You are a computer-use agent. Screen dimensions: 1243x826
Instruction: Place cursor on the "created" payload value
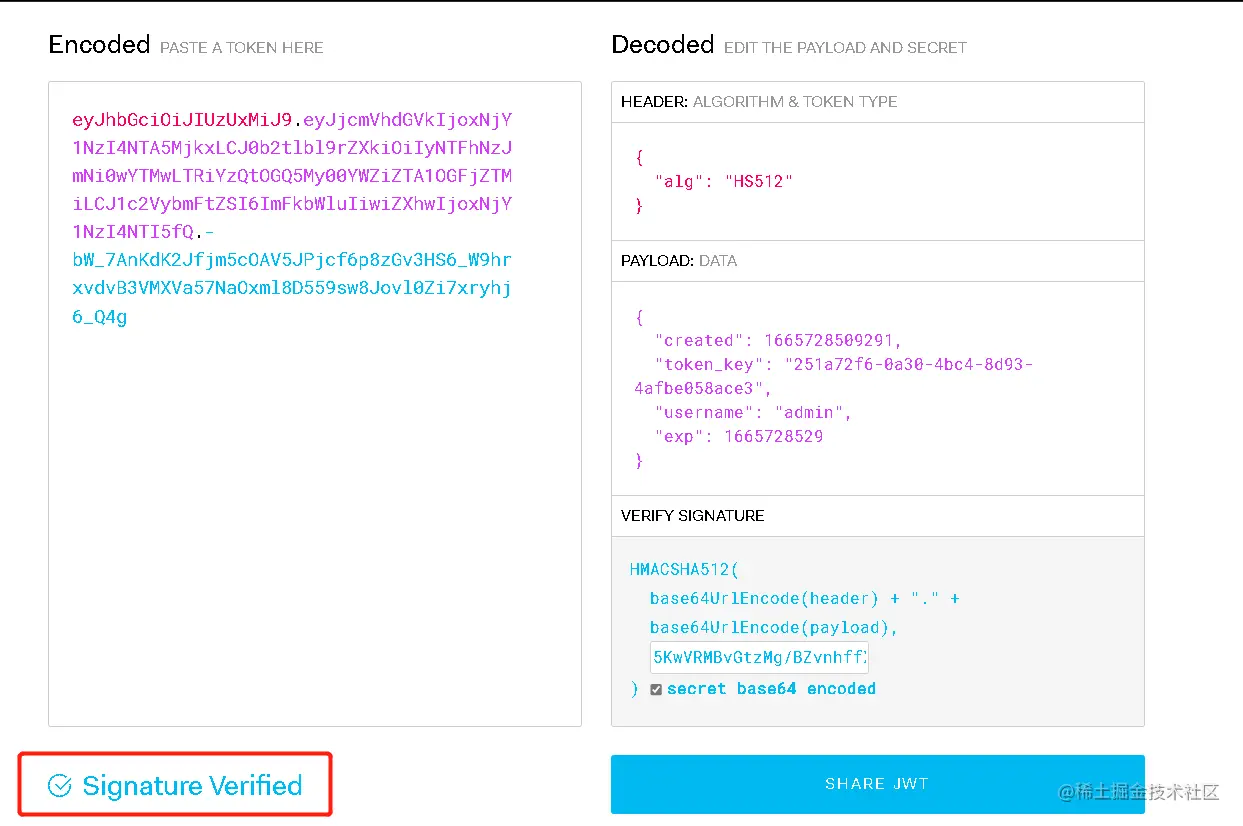click(x=833, y=340)
